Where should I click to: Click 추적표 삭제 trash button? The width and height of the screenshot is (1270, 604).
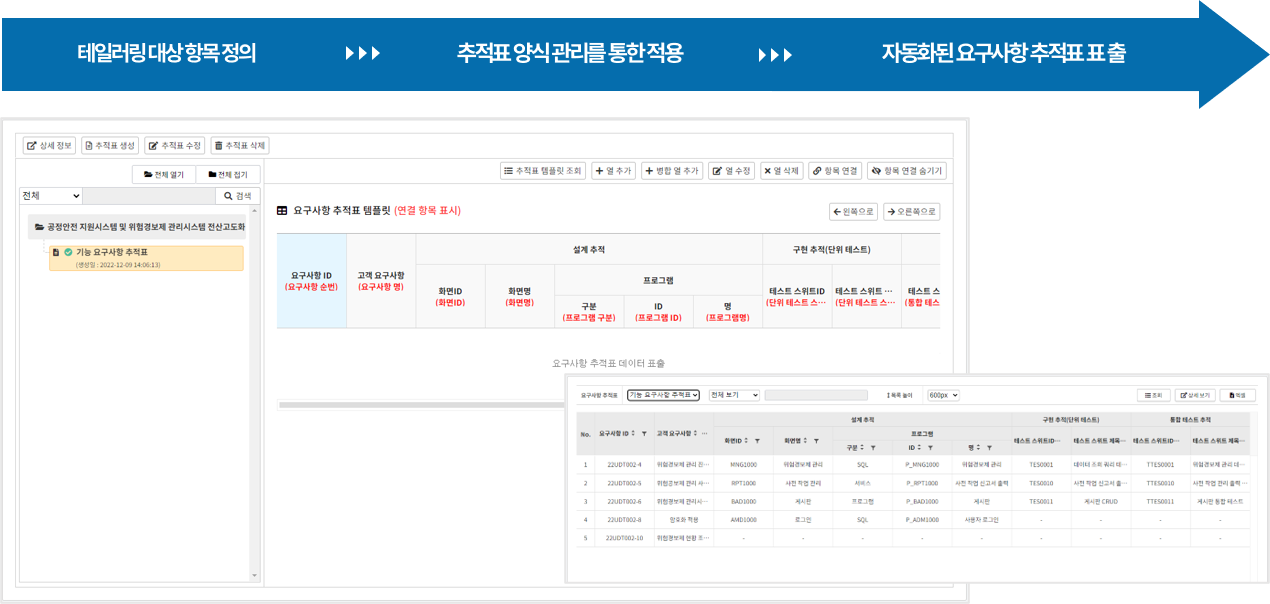tap(240, 146)
